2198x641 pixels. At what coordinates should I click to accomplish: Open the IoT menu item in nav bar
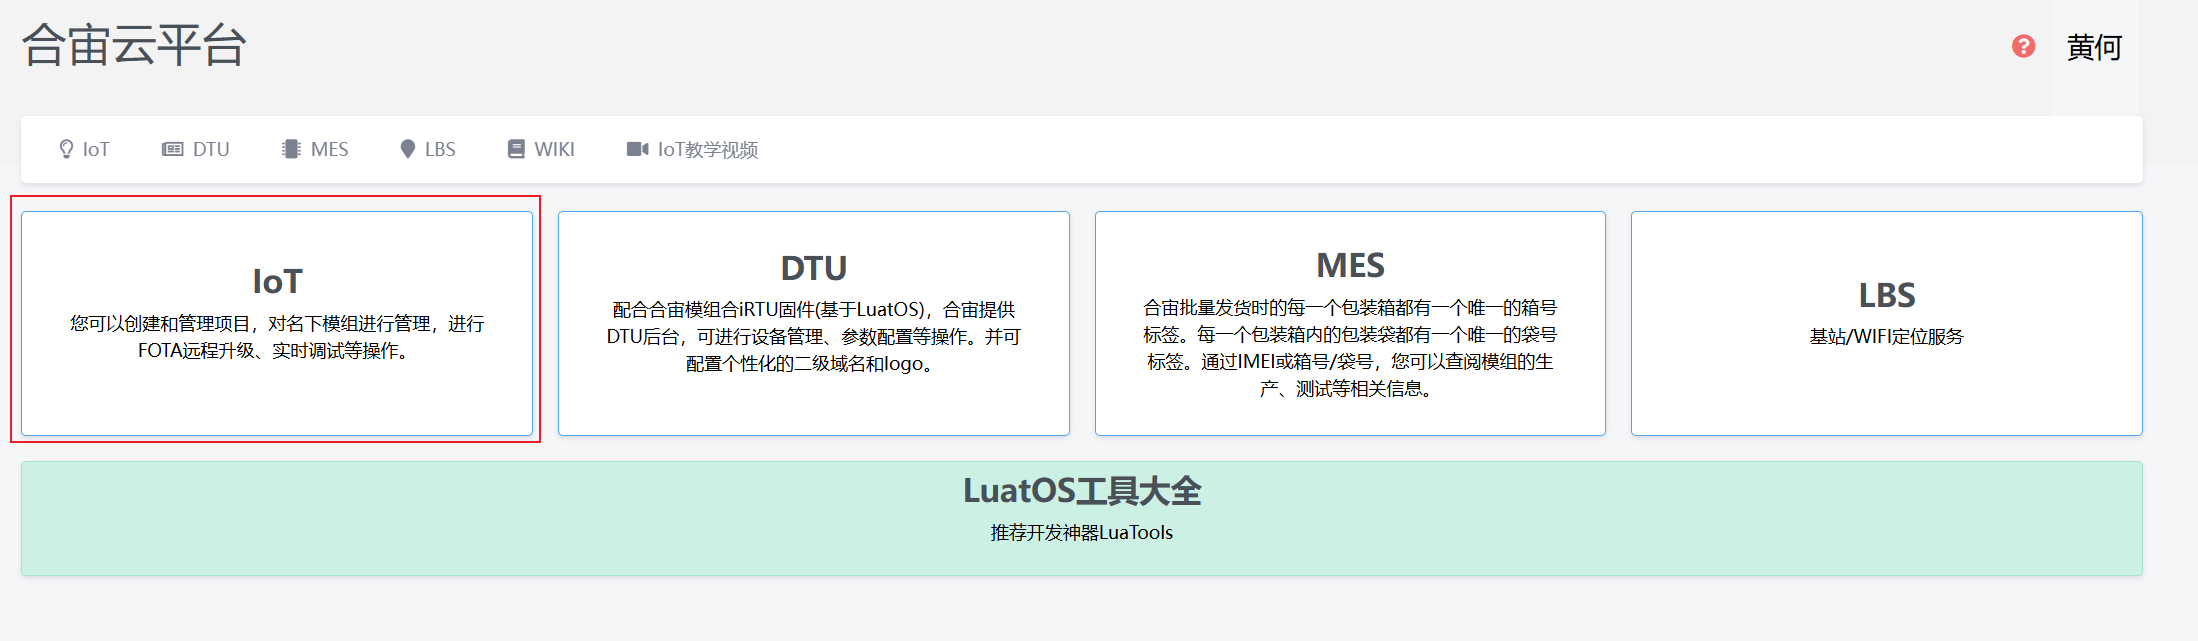[84, 149]
